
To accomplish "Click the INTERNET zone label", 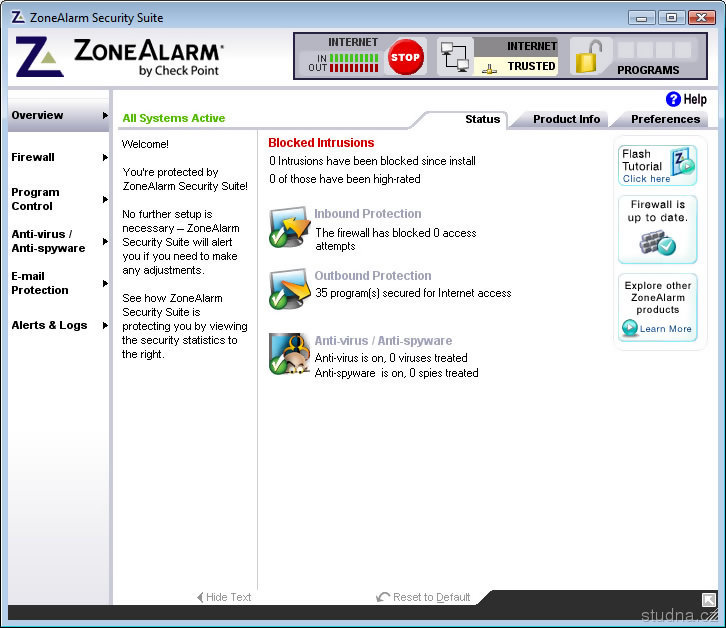I will [532, 46].
